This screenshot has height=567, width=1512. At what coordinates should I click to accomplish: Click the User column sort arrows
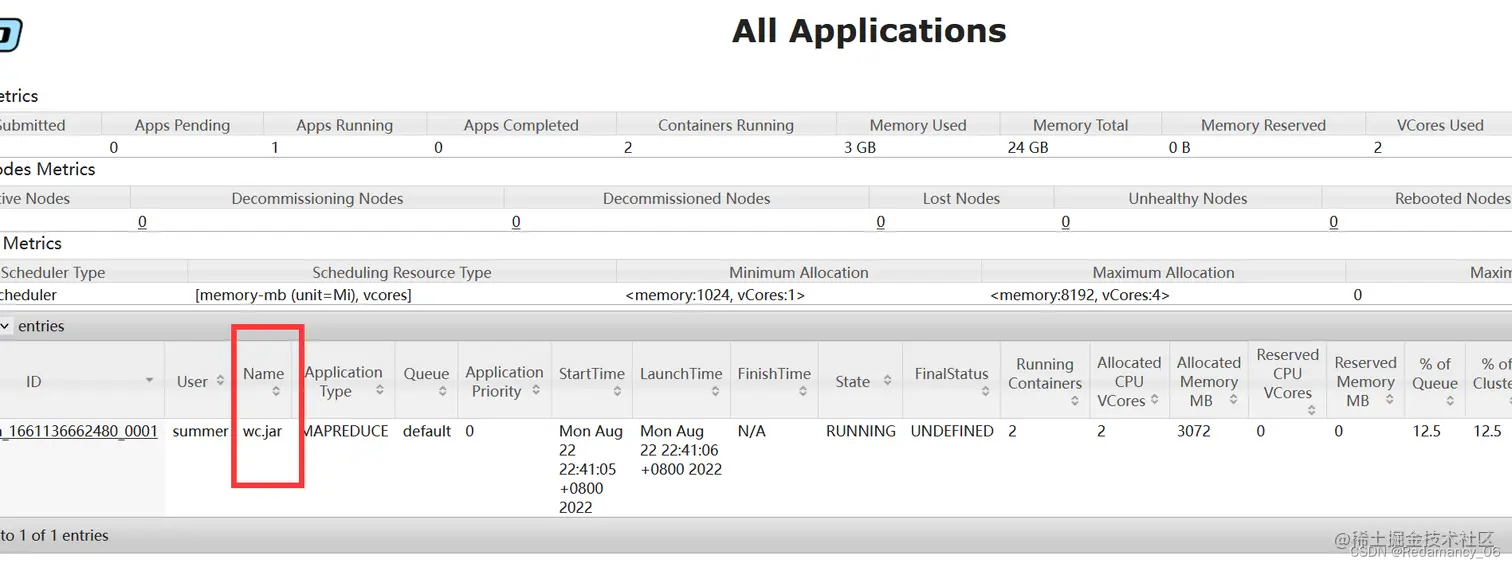pos(220,381)
